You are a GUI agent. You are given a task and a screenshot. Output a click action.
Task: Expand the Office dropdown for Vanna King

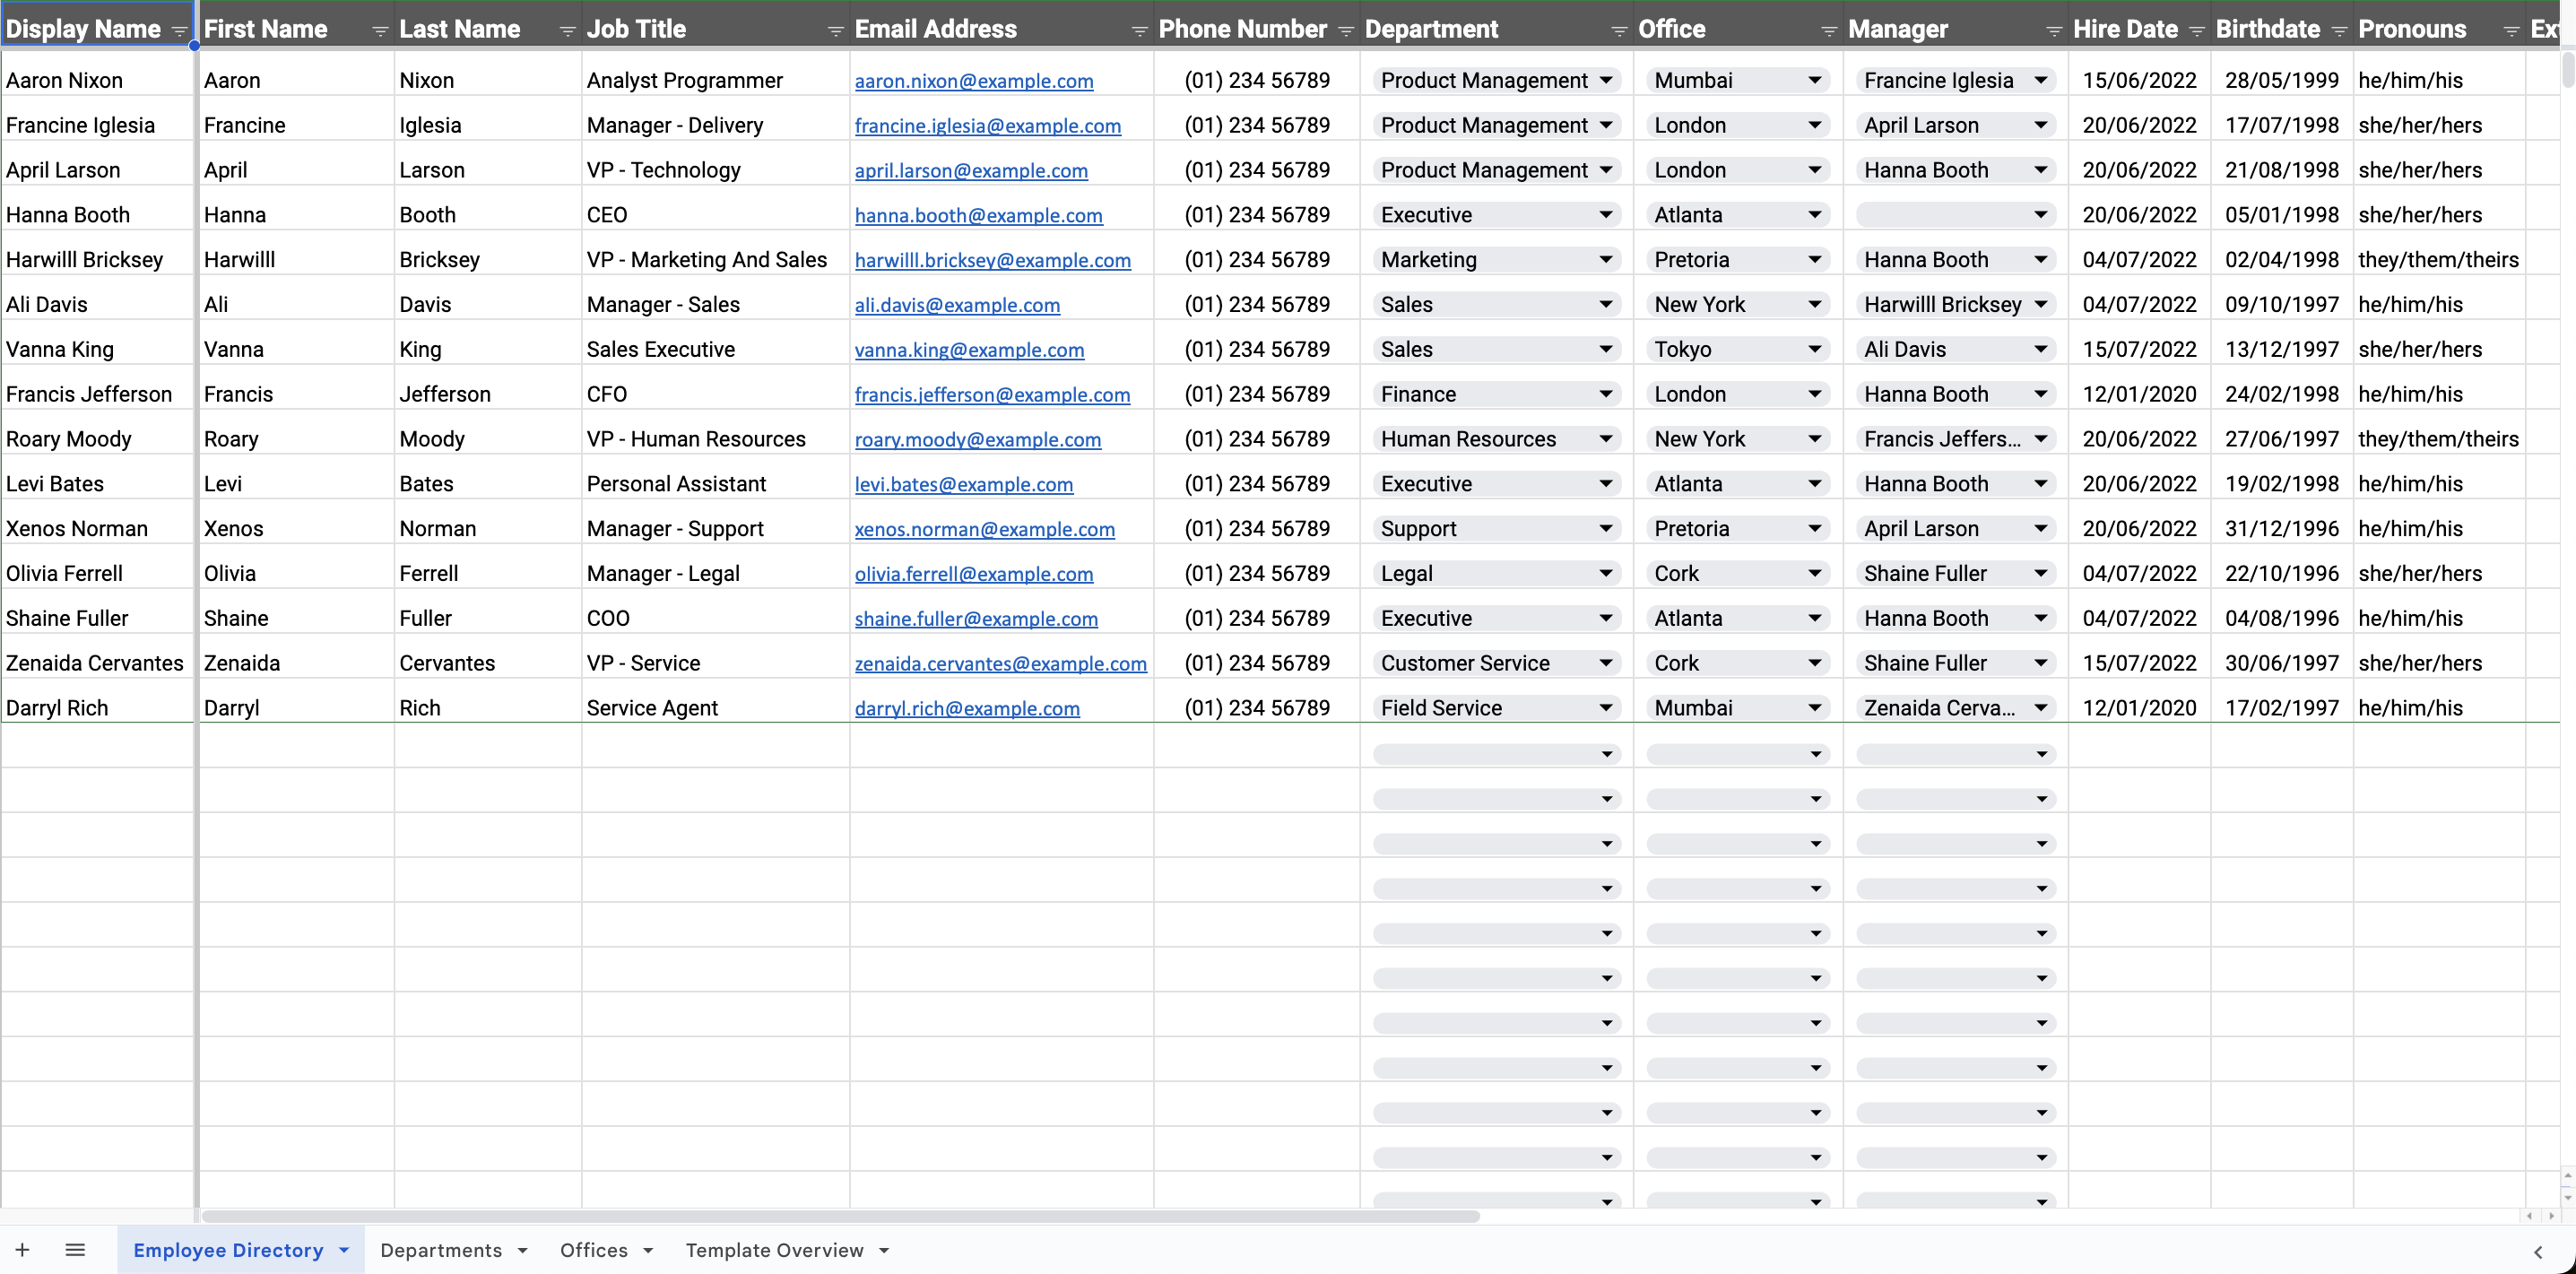coord(1814,348)
